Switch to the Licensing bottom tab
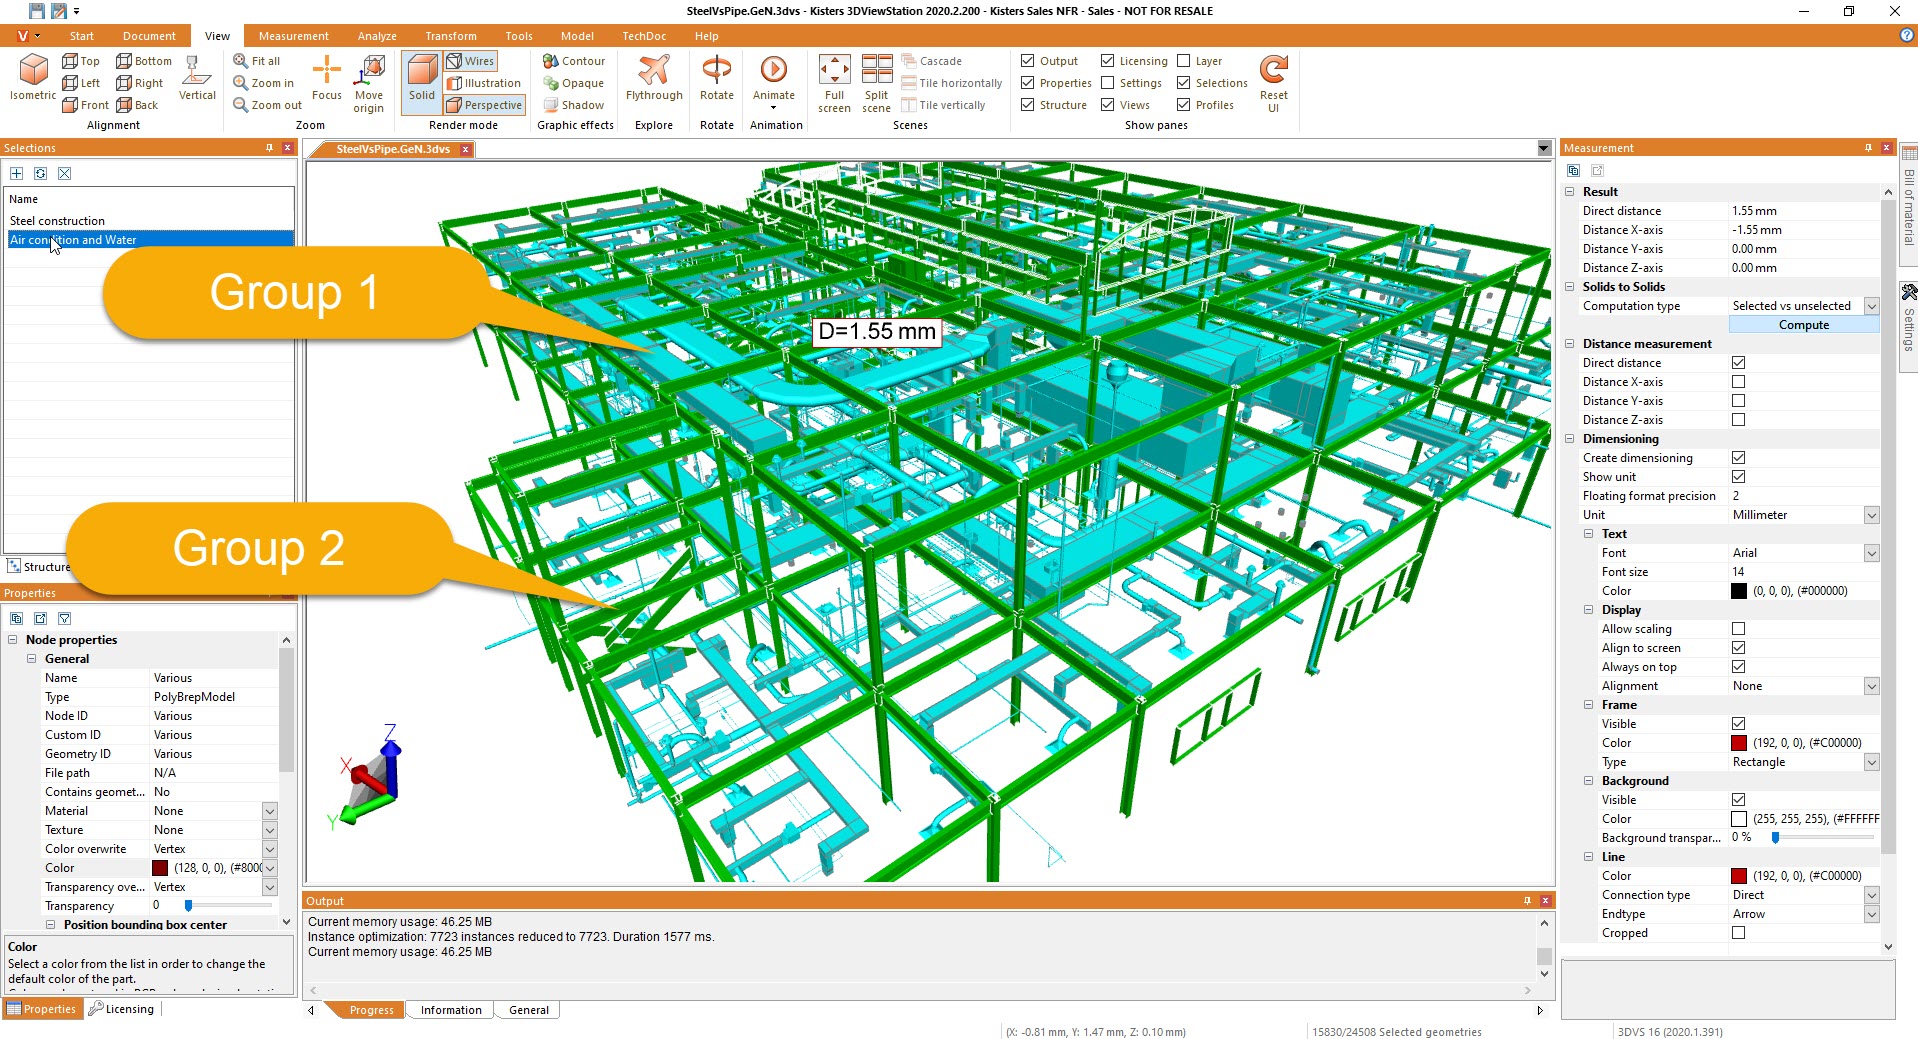1918x1039 pixels. tap(121, 1009)
